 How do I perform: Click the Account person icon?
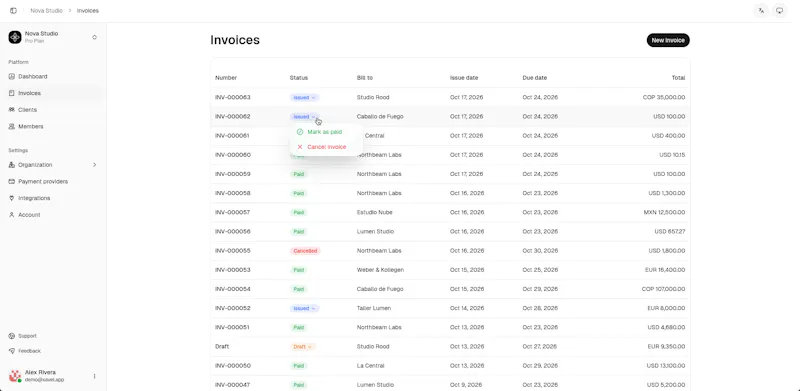tap(12, 215)
